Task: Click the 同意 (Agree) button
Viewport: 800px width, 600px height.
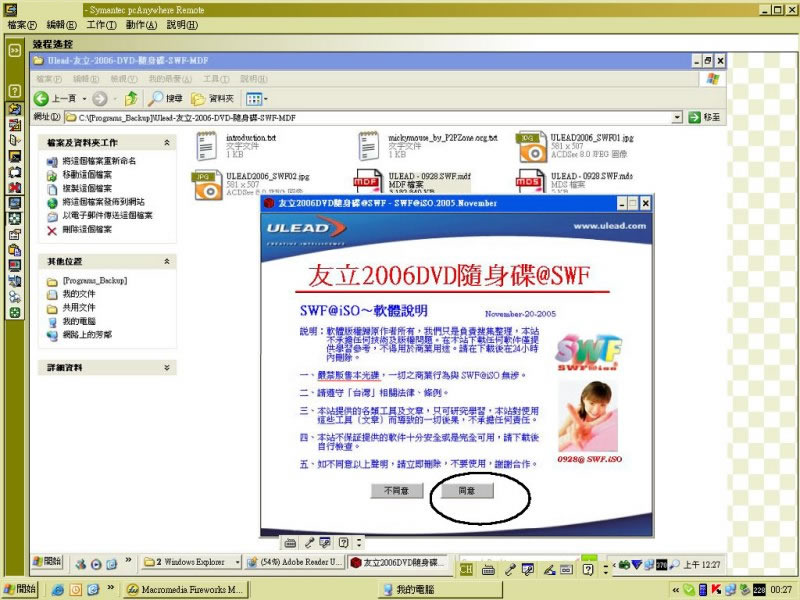Action: (x=467, y=491)
